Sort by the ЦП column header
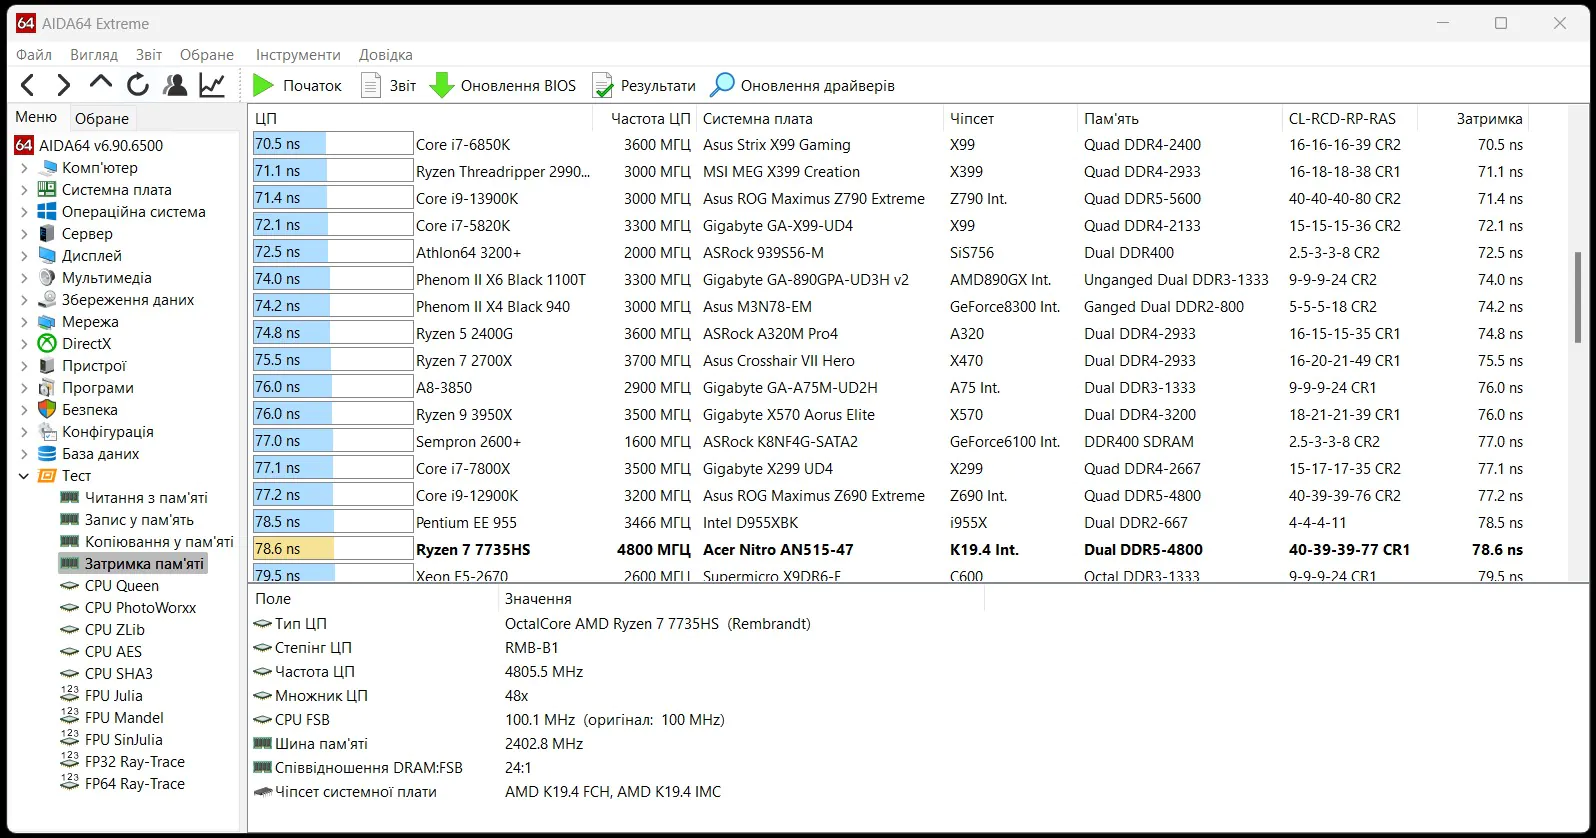Viewport: 1596px width, 838px height. click(x=421, y=118)
